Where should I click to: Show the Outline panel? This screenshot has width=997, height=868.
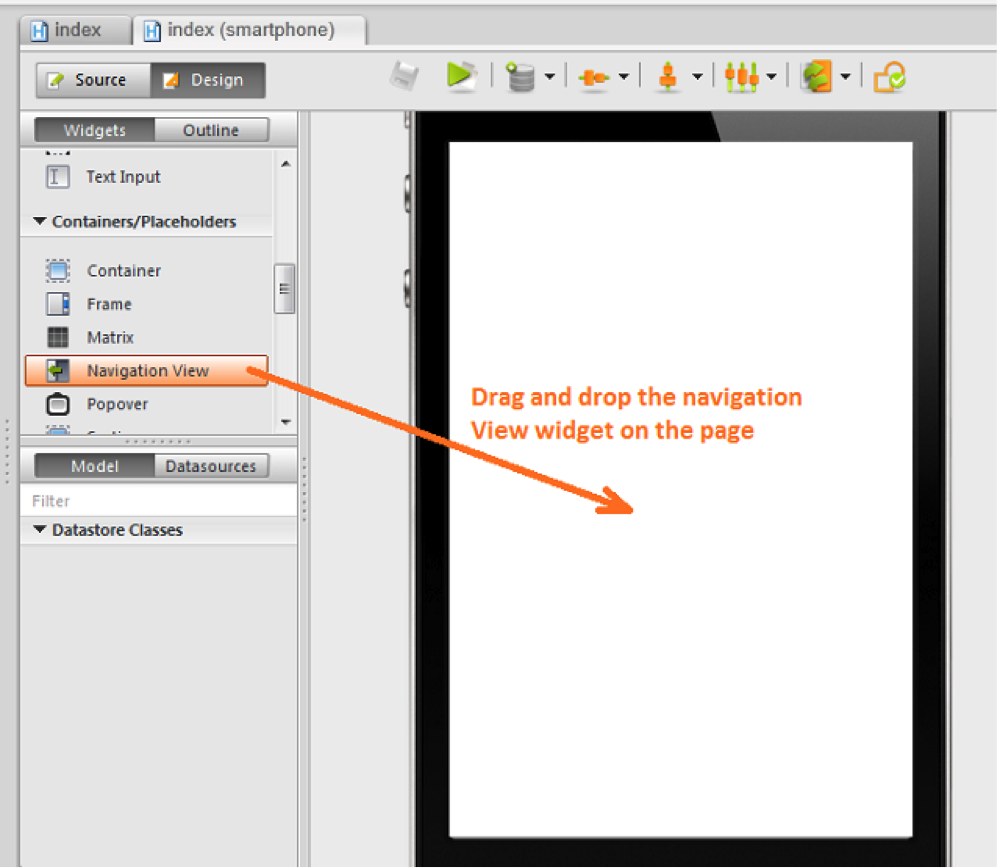pyautogui.click(x=212, y=130)
